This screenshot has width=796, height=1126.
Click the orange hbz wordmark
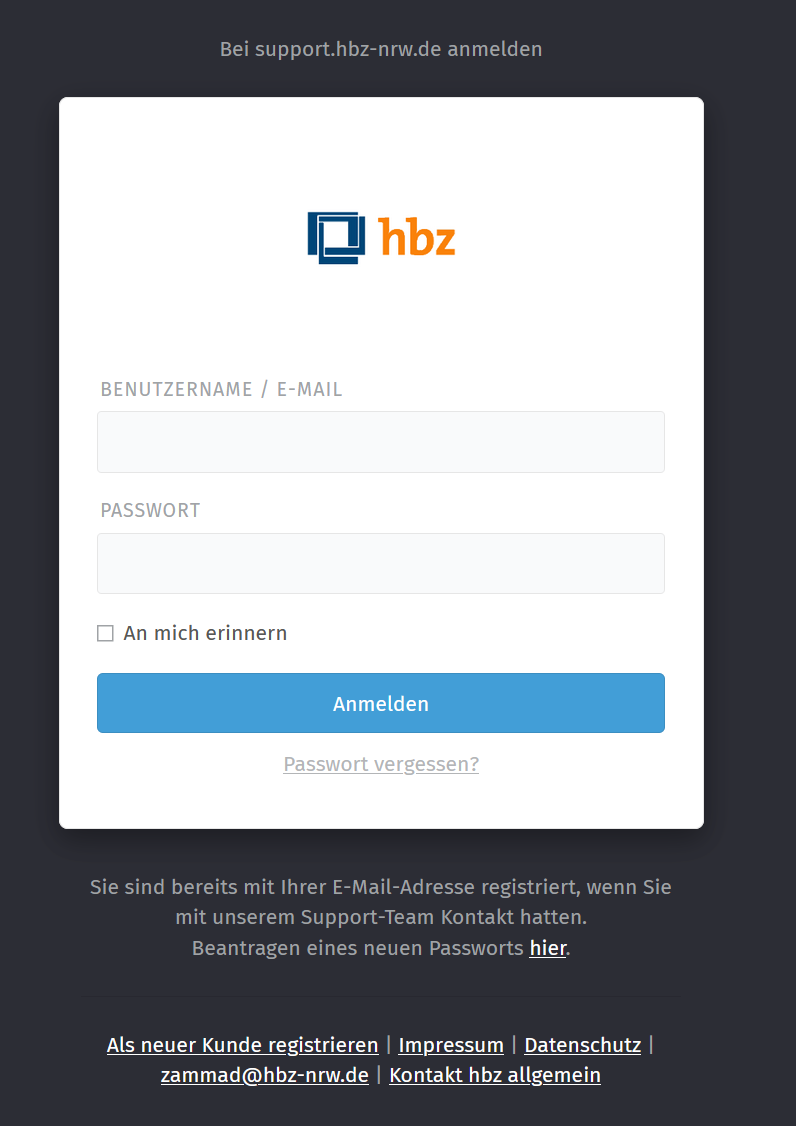tap(417, 236)
